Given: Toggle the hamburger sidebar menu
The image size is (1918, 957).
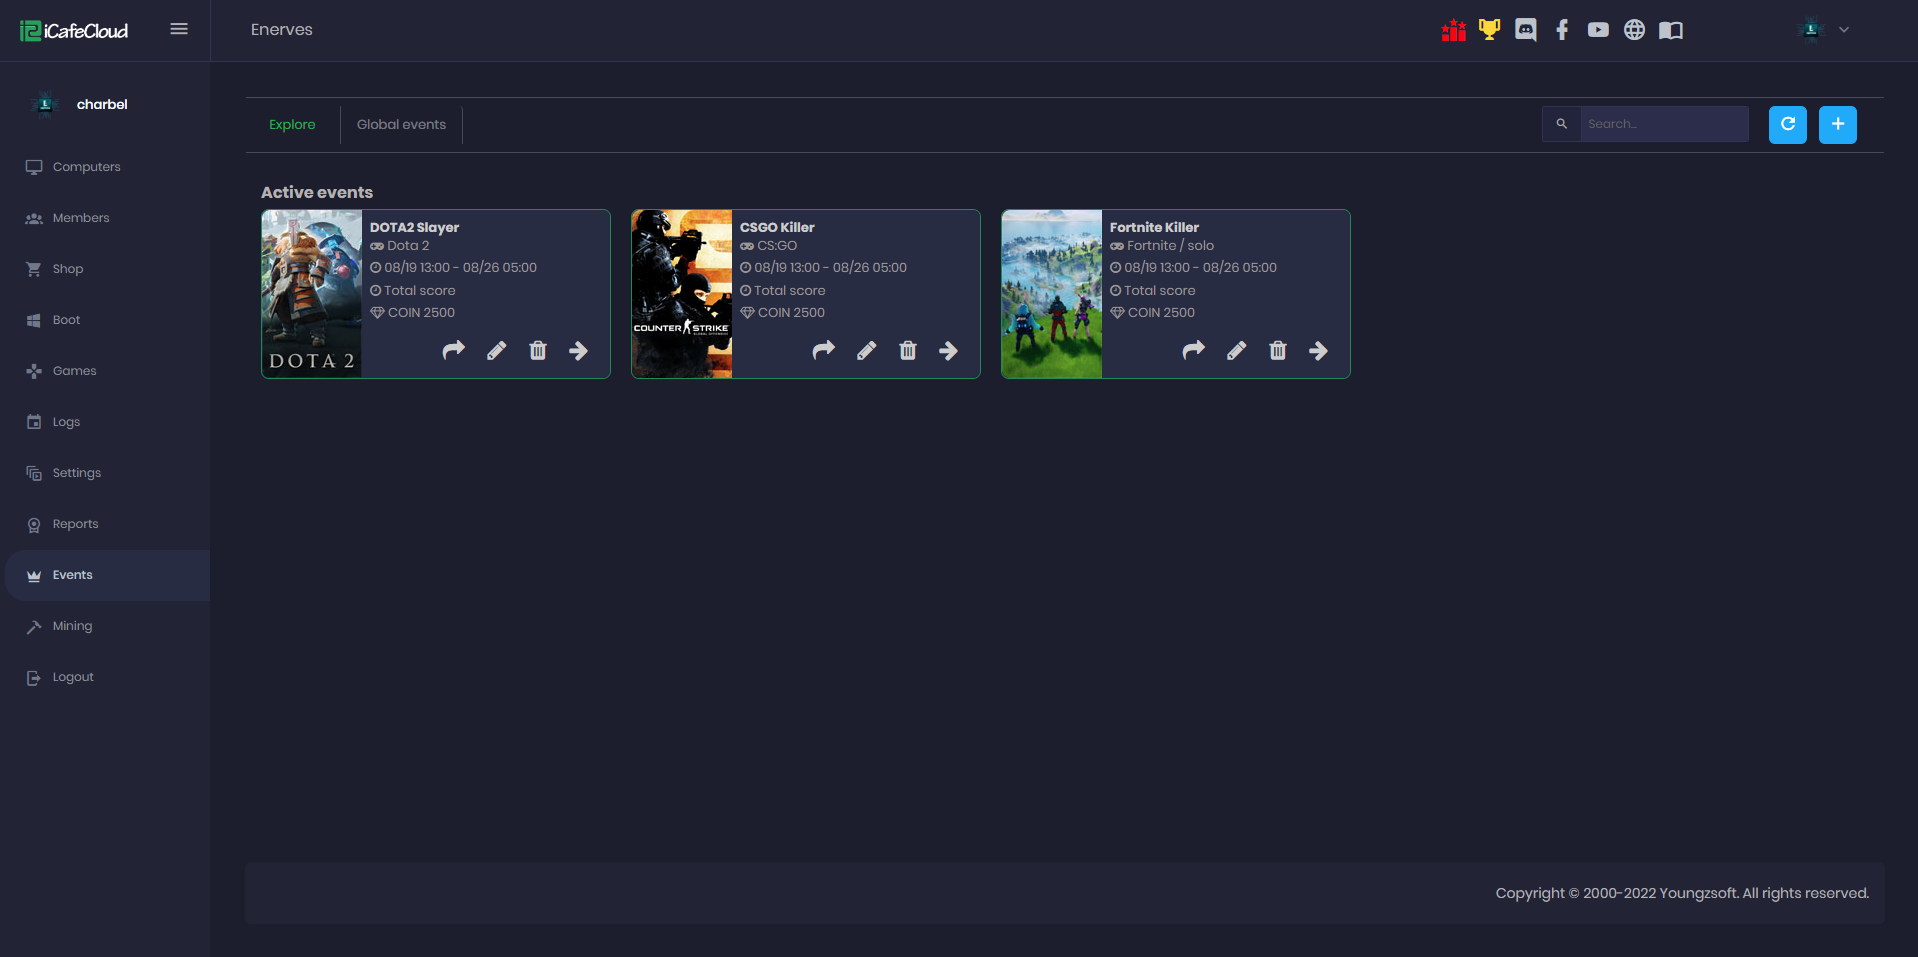Looking at the screenshot, I should click(179, 29).
